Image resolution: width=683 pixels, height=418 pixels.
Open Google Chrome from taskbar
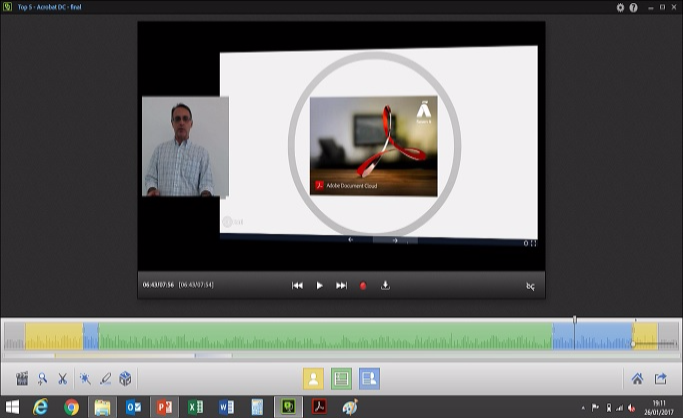click(x=71, y=408)
